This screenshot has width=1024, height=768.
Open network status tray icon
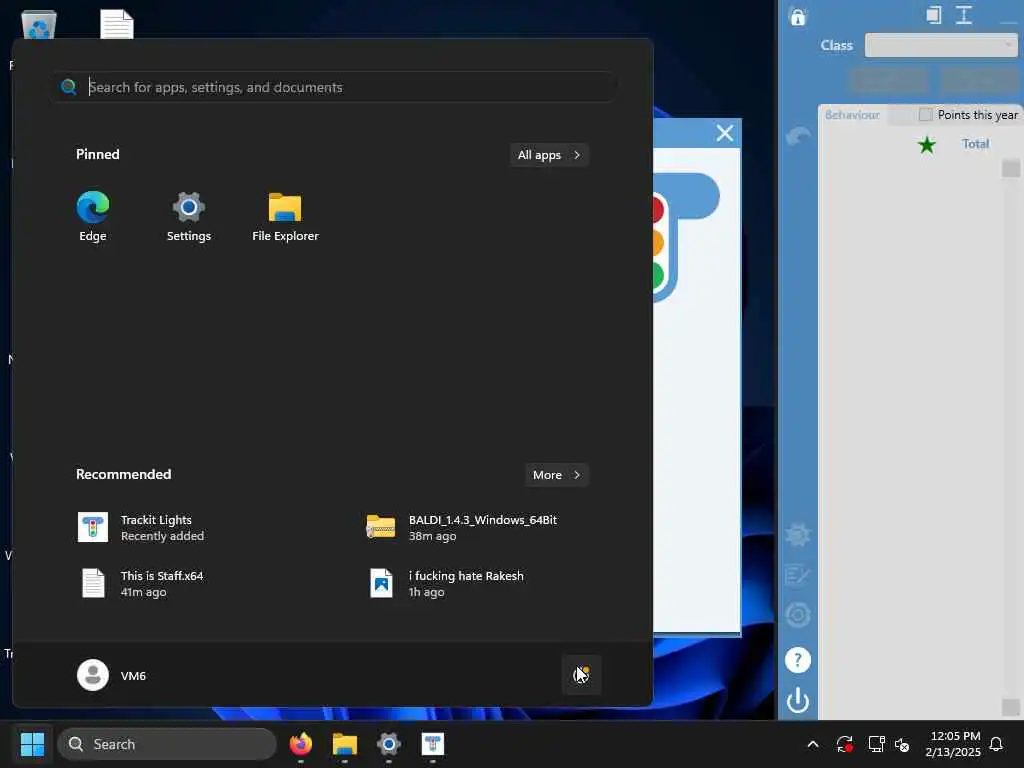coord(876,744)
